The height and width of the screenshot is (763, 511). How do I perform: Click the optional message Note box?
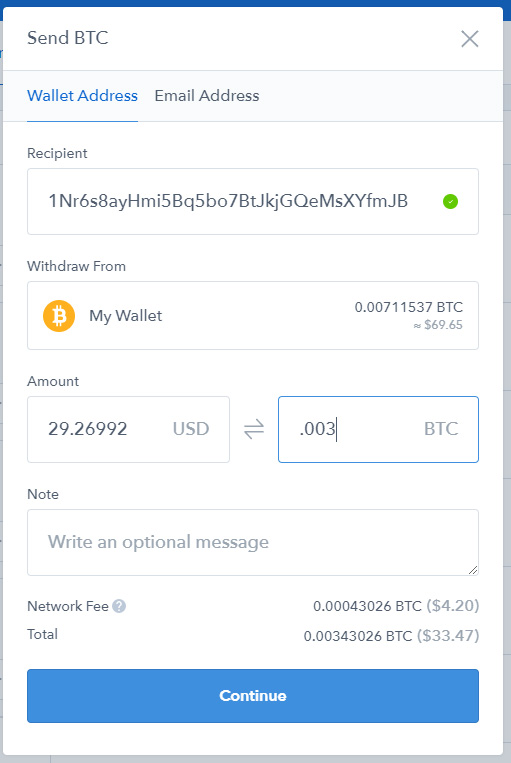tap(253, 543)
